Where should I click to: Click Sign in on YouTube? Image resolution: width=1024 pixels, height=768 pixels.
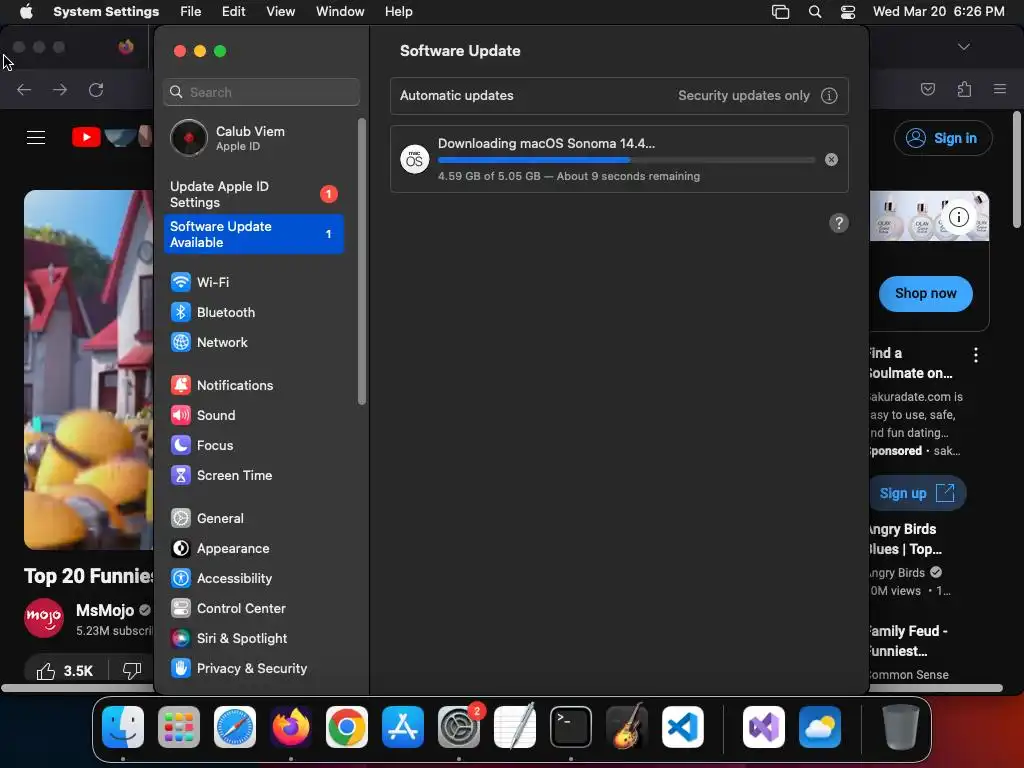coord(943,138)
